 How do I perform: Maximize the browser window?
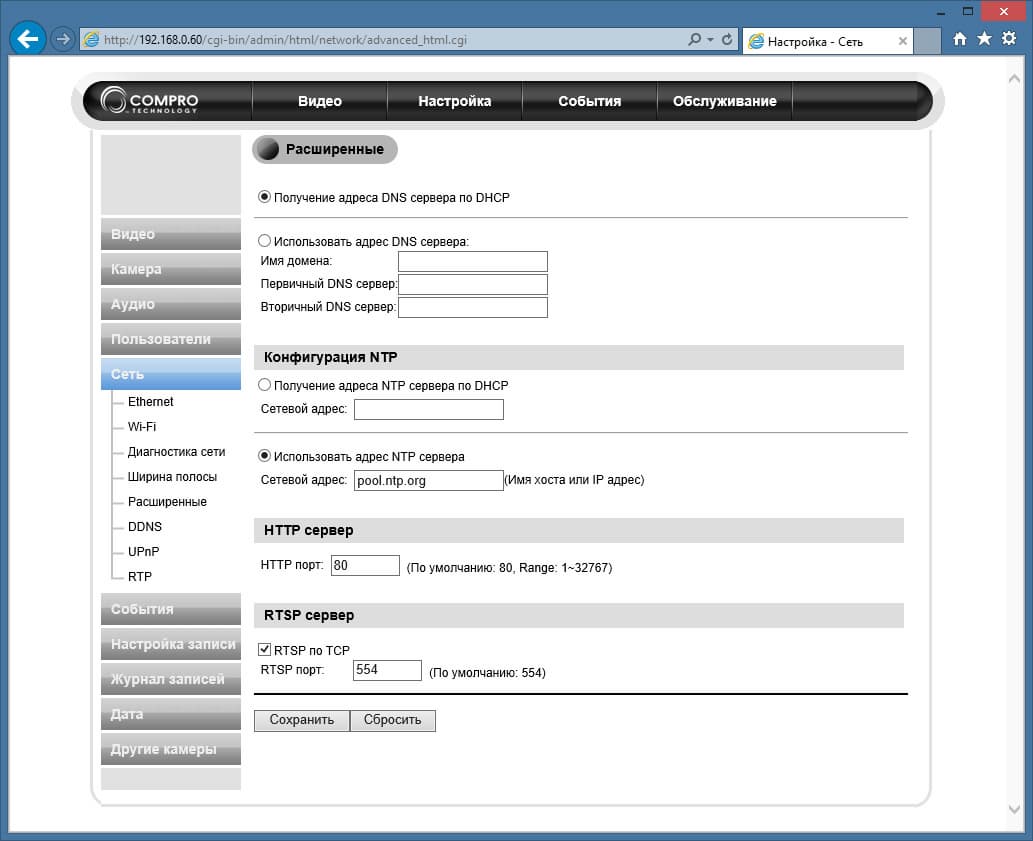pyautogui.click(x=968, y=11)
